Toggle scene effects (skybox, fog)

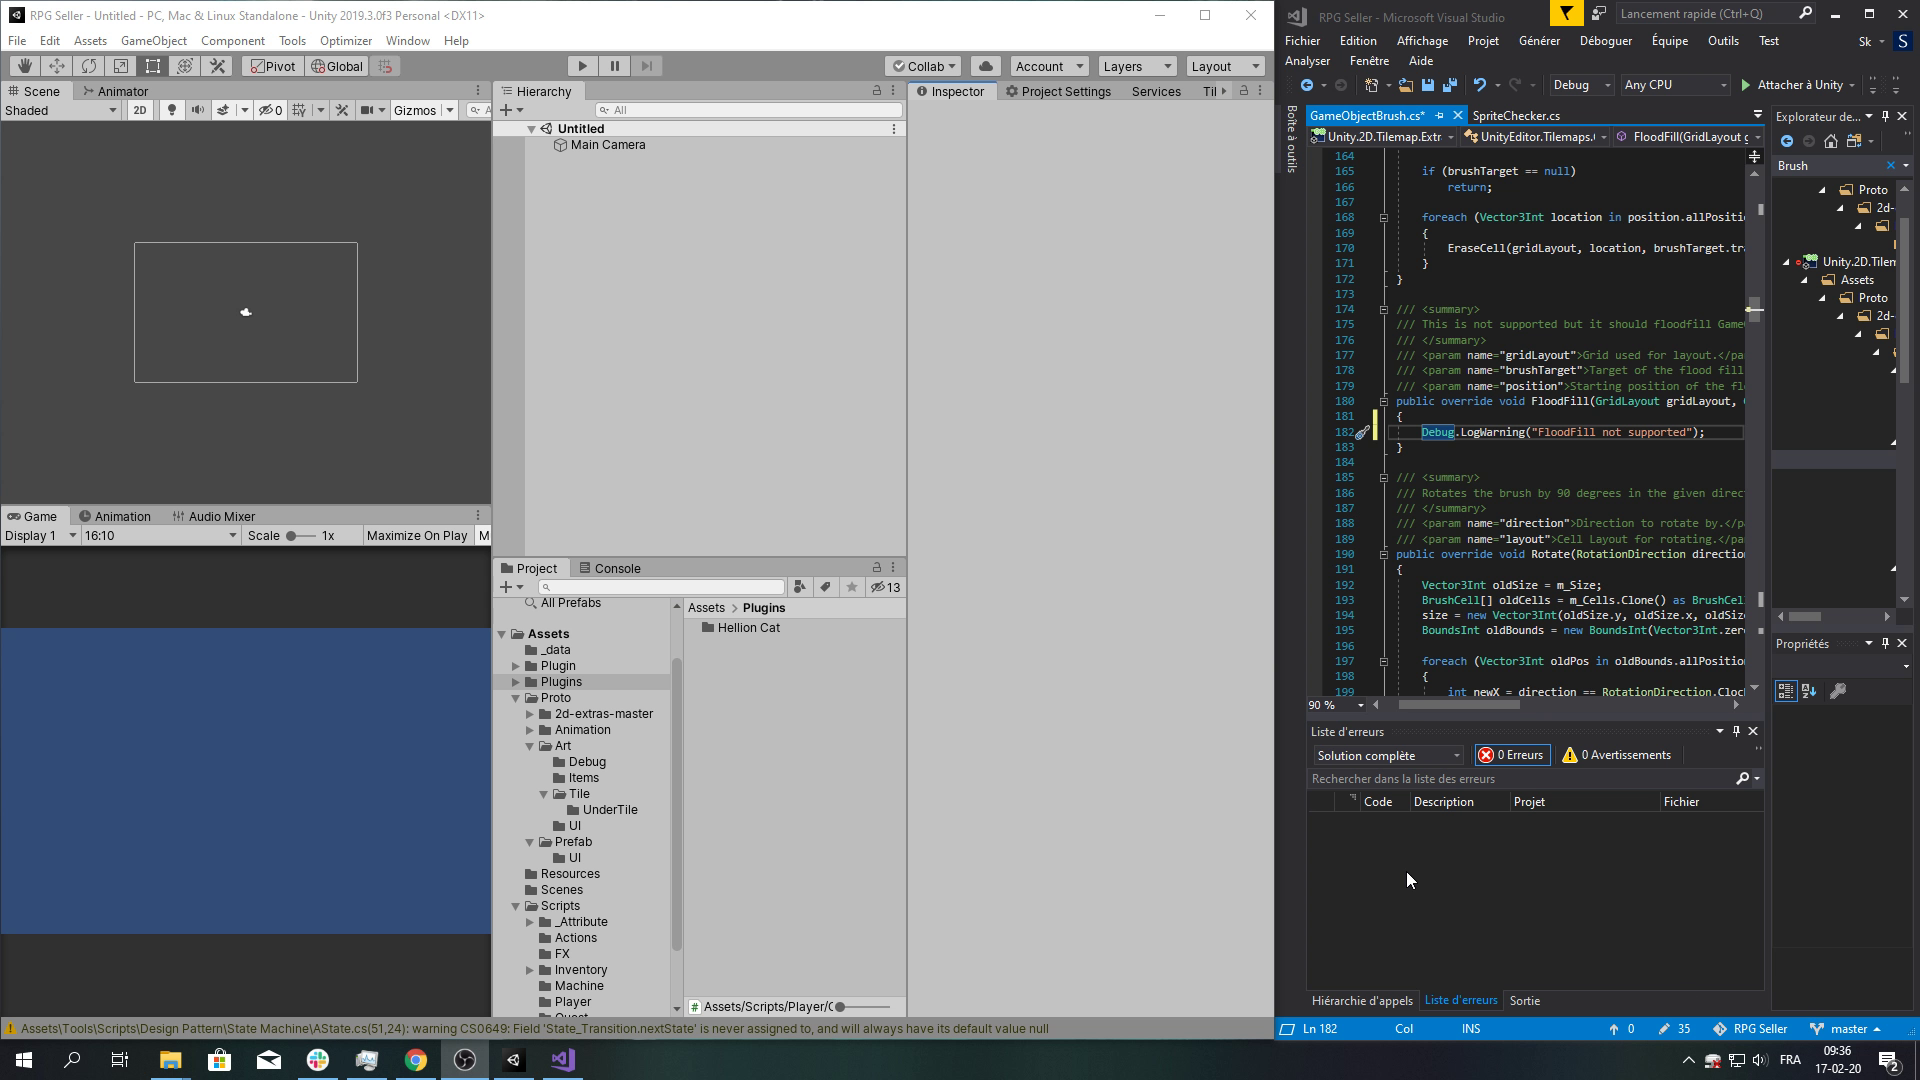click(x=224, y=110)
